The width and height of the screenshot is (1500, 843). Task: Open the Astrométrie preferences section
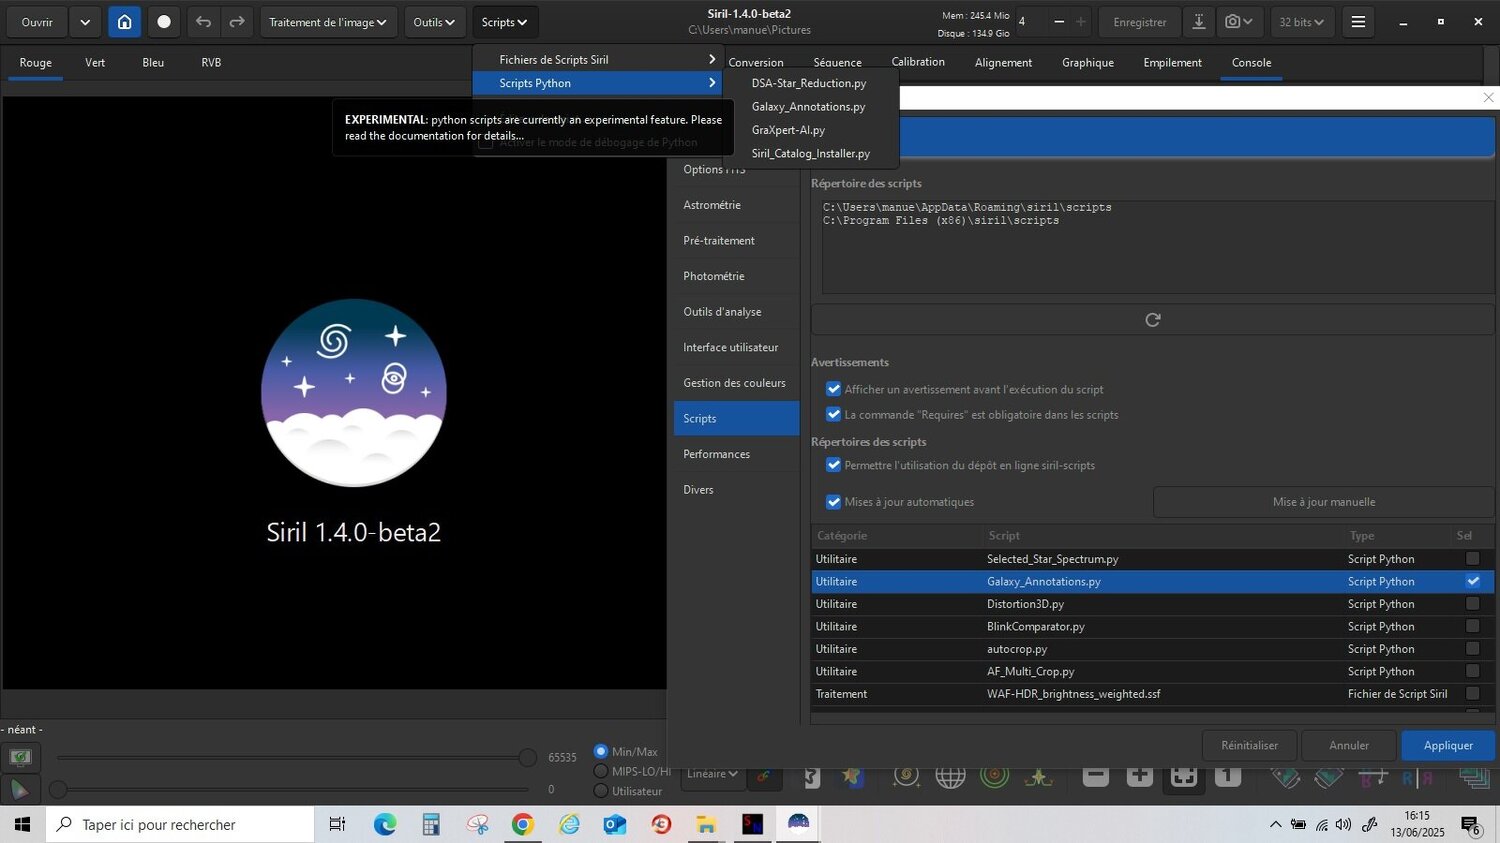click(737, 205)
